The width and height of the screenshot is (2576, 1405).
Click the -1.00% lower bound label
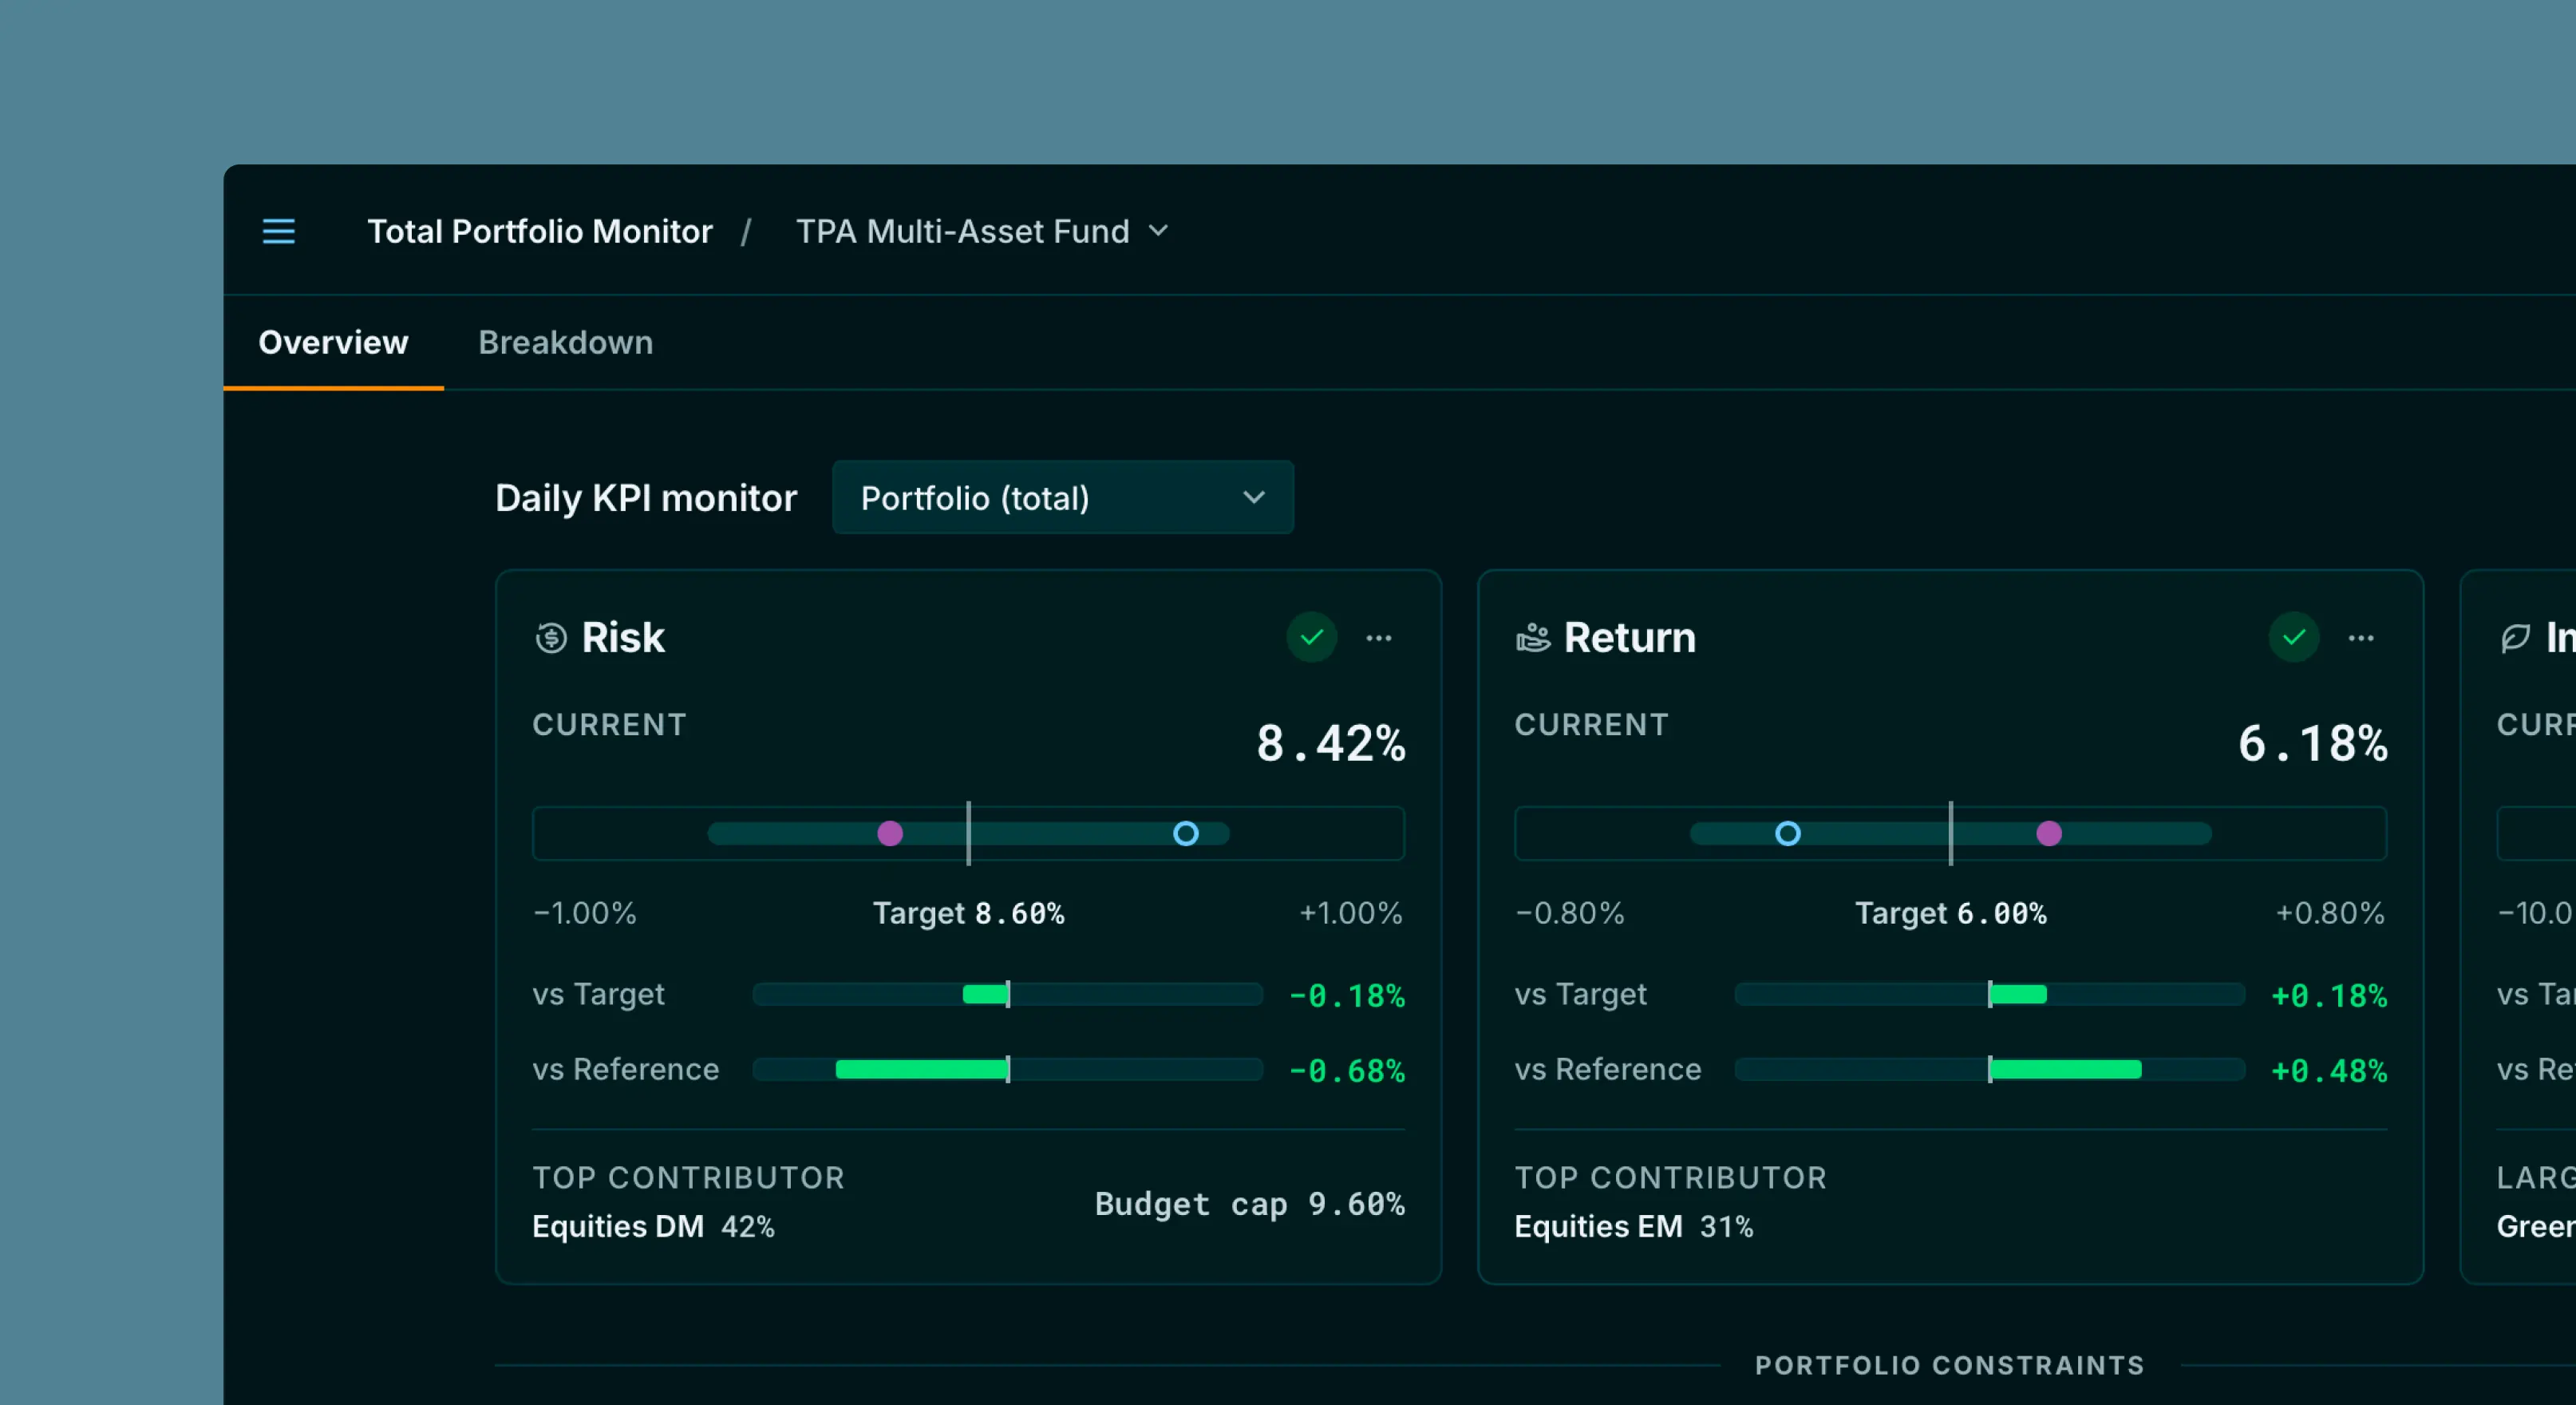coord(585,913)
